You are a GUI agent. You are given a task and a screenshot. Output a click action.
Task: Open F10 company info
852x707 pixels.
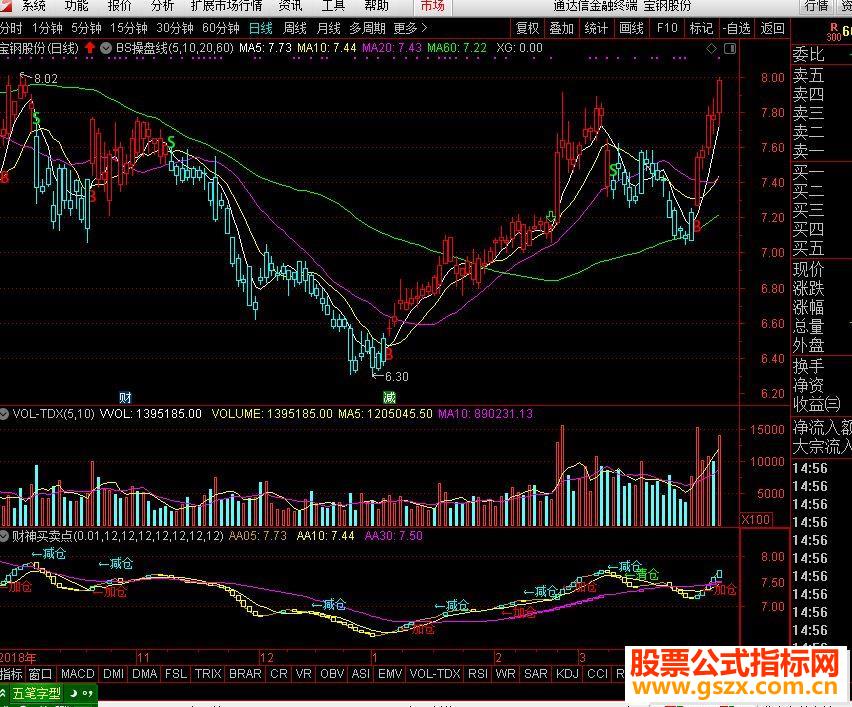(667, 28)
